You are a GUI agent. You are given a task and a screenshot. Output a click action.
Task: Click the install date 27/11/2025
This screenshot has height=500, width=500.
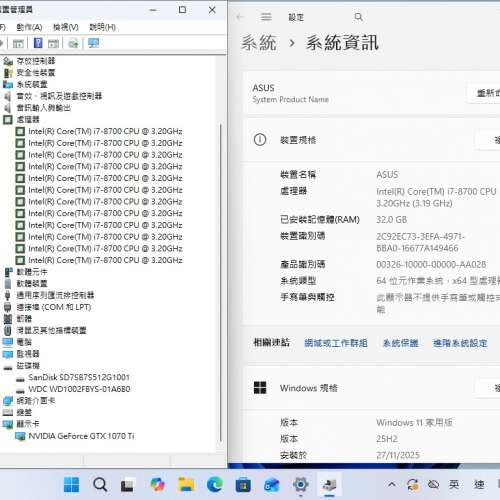coord(398,455)
